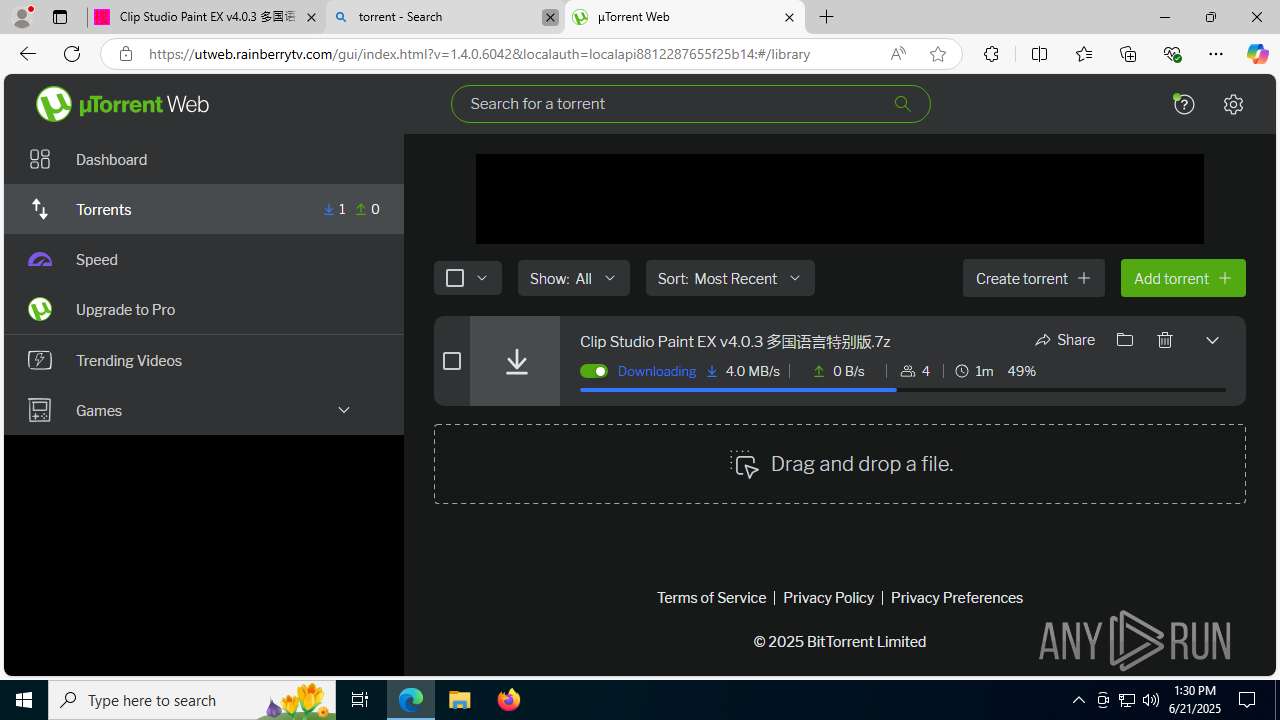
Task: Click the Clip Studio Paint EX torrent name
Action: pyautogui.click(x=735, y=341)
